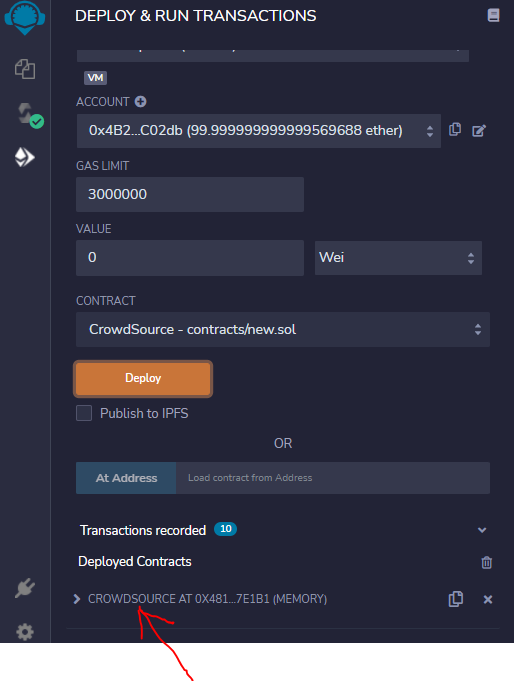Sign a message with account edit icon
Screen dimensions: 514x681
click(x=479, y=130)
